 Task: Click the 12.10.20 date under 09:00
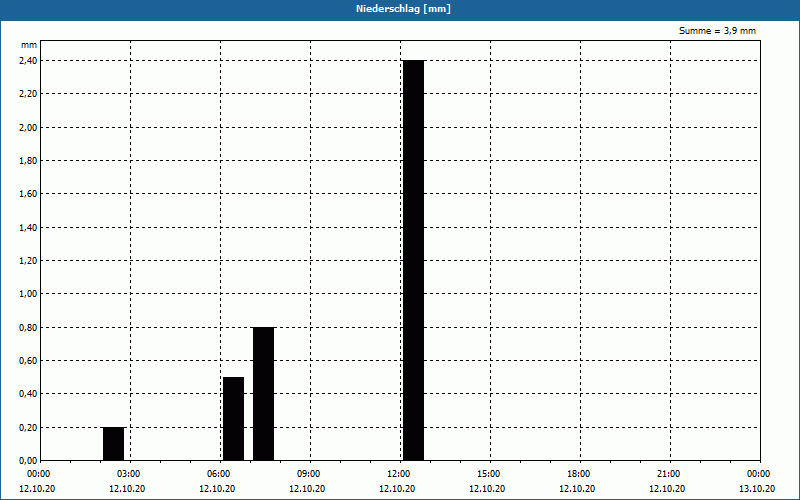[x=307, y=489]
